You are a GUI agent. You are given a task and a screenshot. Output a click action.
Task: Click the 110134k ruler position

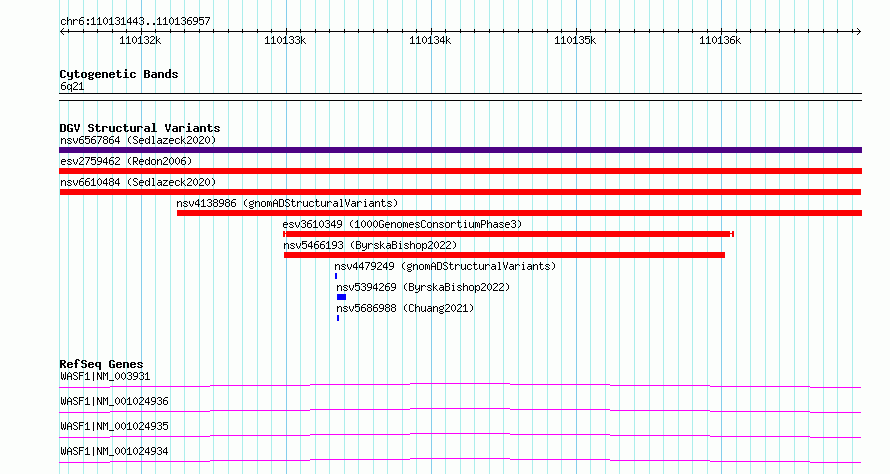point(430,40)
